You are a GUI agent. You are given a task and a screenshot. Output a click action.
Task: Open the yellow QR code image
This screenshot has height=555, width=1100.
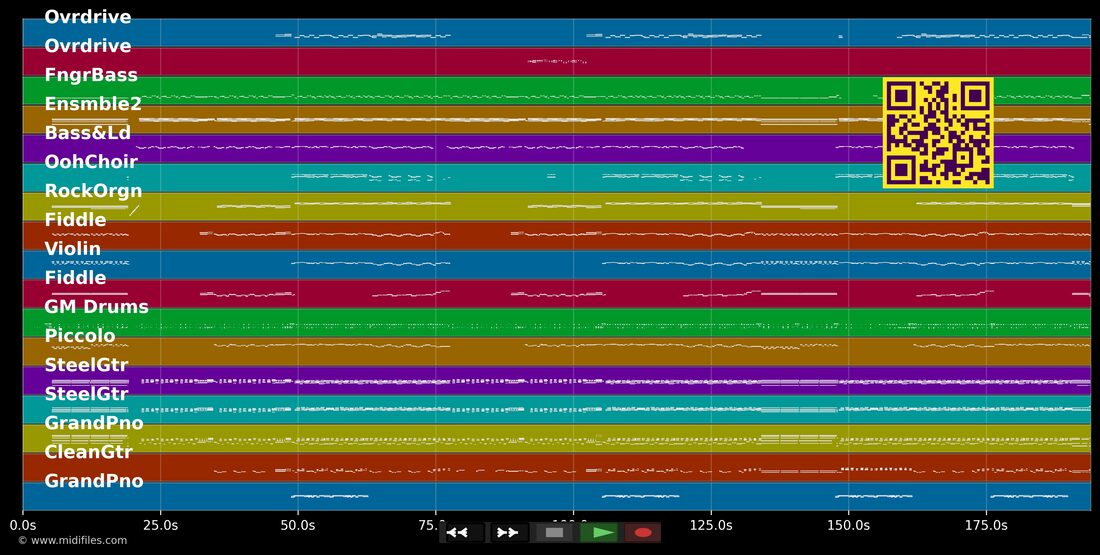click(938, 133)
